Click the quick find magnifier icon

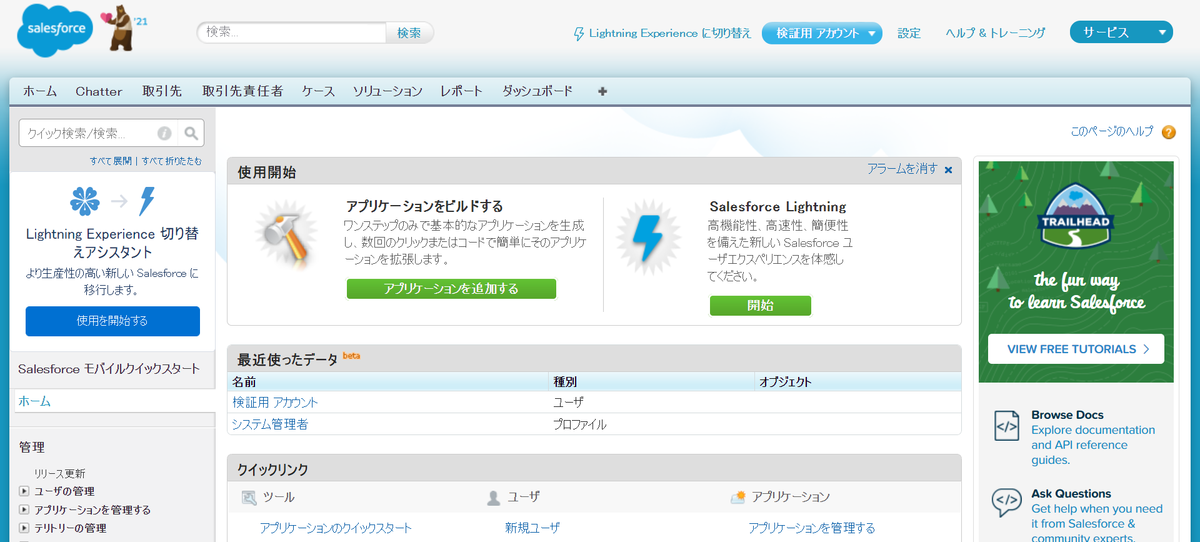tap(192, 133)
